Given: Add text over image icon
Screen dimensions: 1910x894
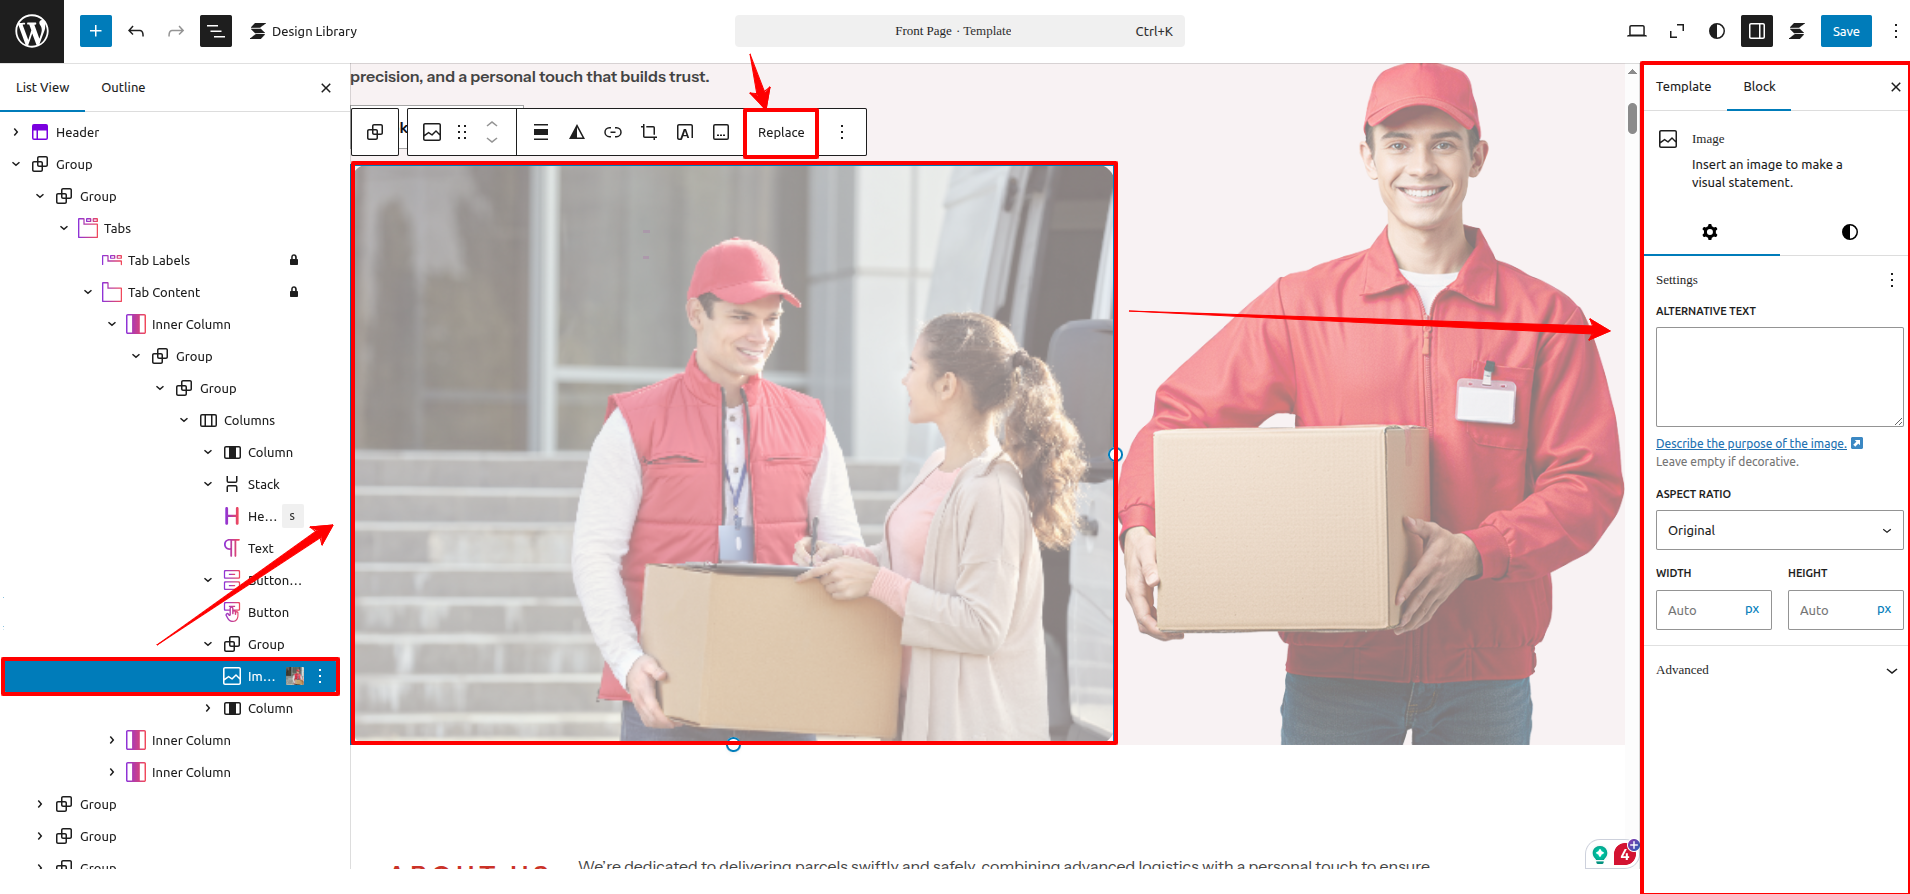Looking at the screenshot, I should click(685, 132).
